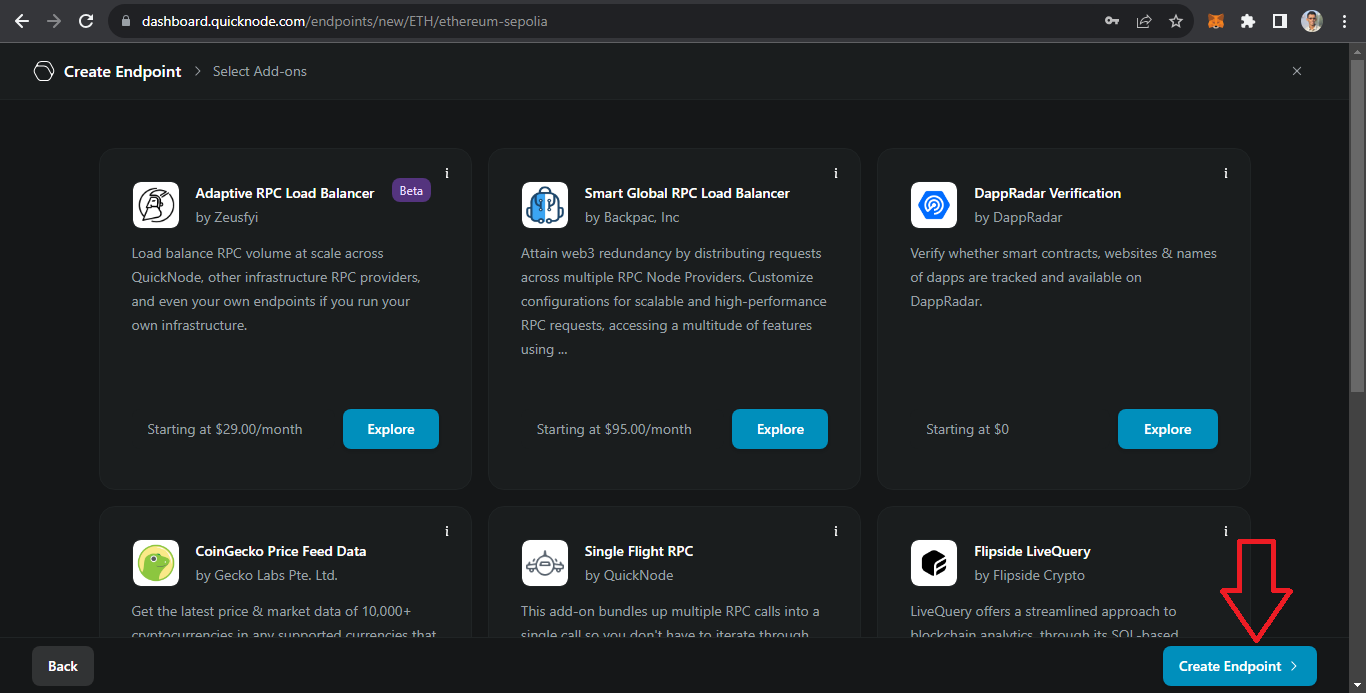Click the Single Flight RPC logo icon

[544, 563]
